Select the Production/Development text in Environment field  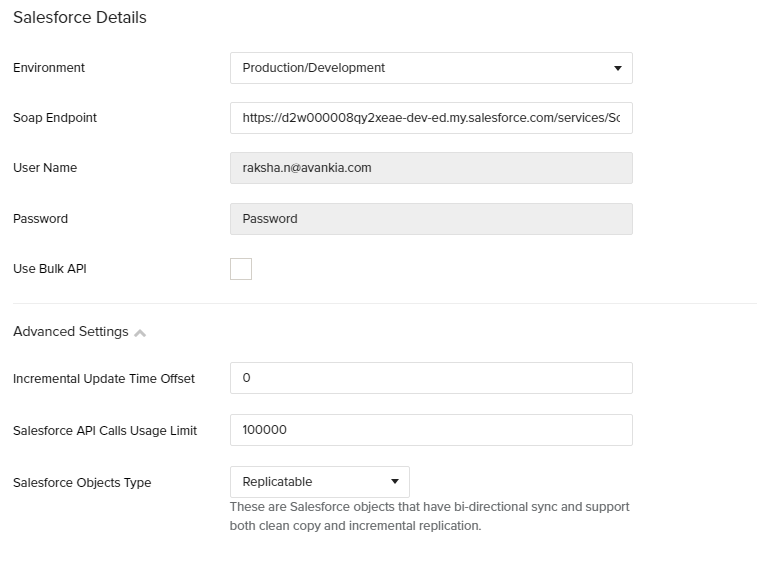coord(314,68)
